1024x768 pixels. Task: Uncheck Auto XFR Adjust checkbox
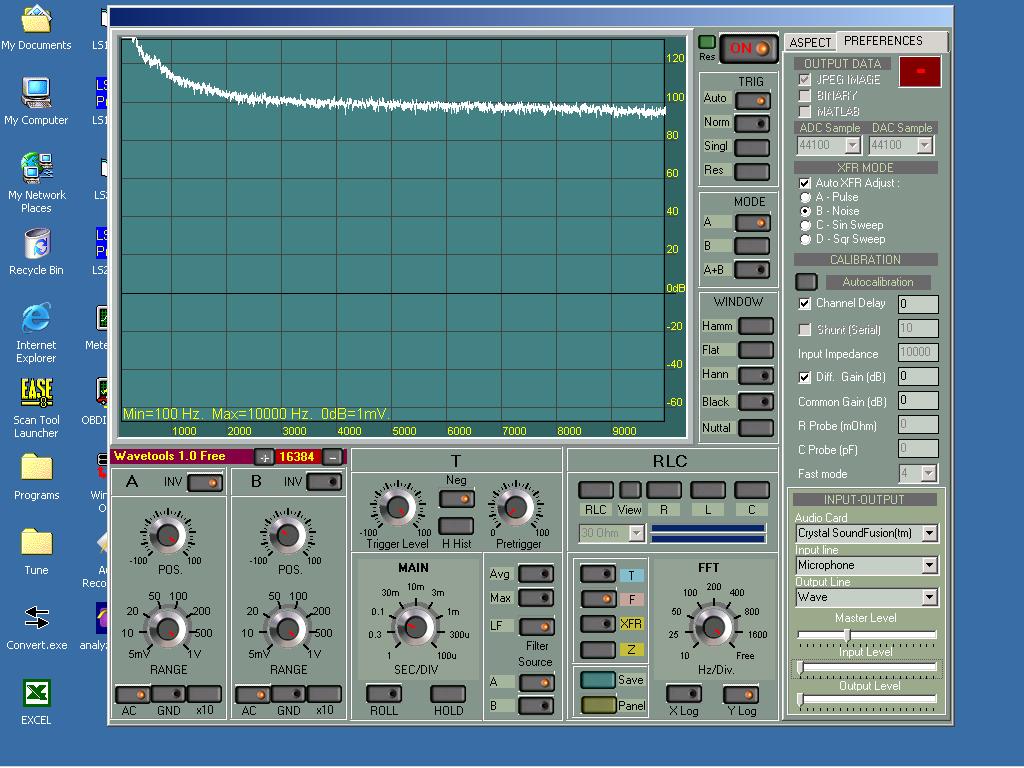pyautogui.click(x=805, y=183)
